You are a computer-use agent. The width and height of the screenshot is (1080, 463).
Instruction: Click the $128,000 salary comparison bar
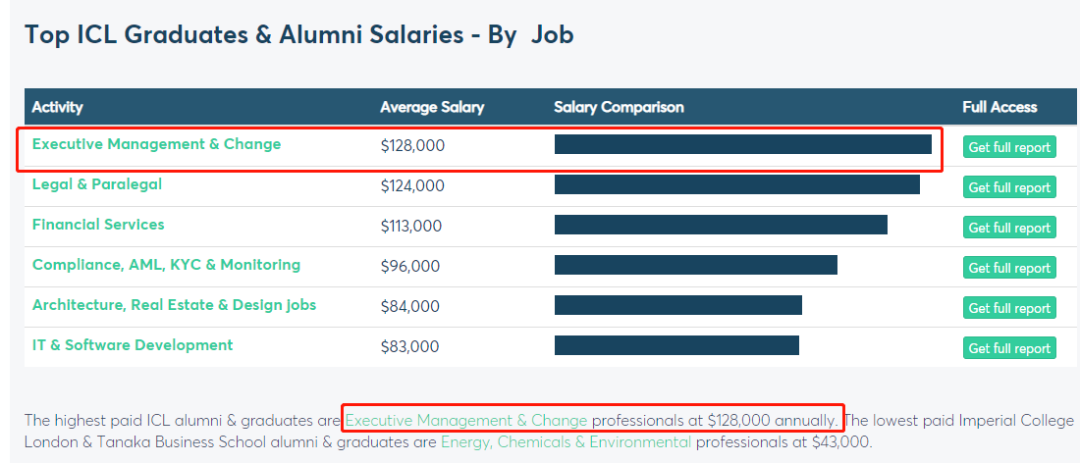point(743,144)
